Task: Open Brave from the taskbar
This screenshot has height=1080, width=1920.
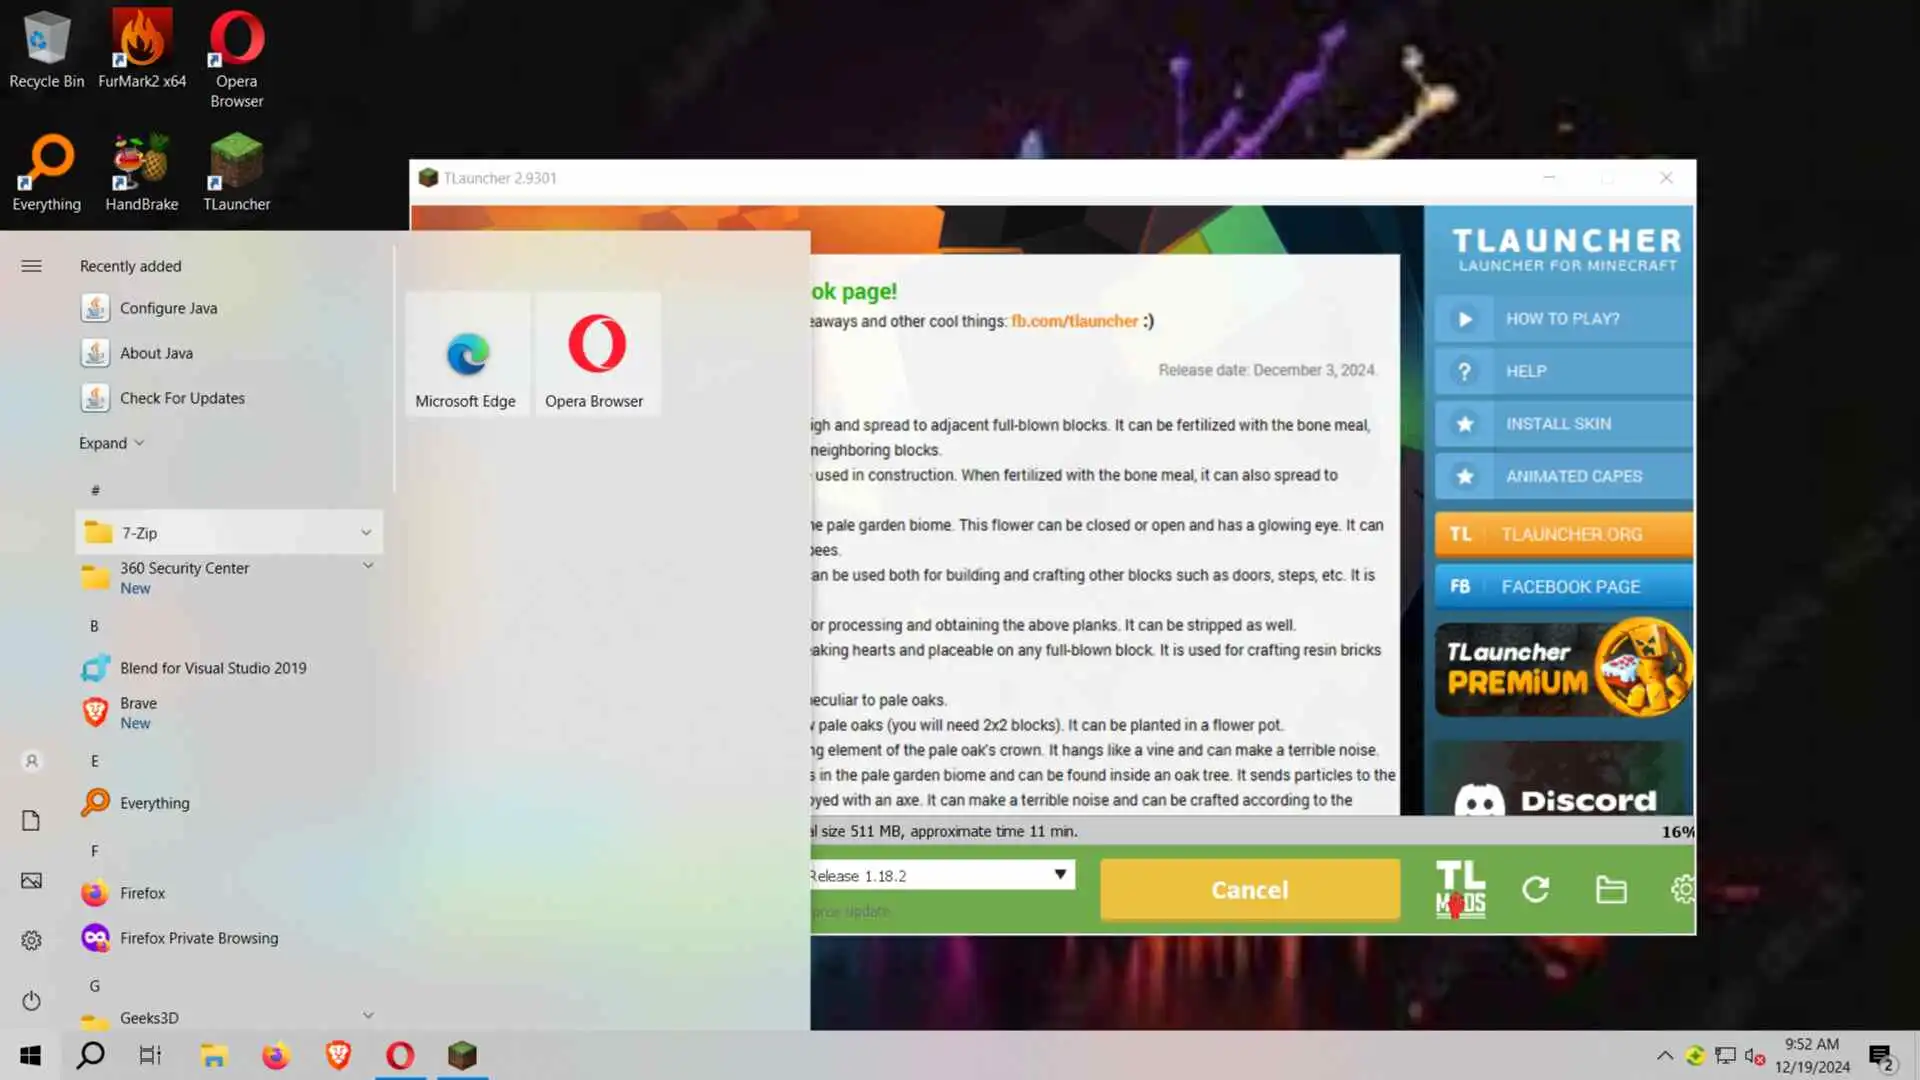Action: 338,1055
